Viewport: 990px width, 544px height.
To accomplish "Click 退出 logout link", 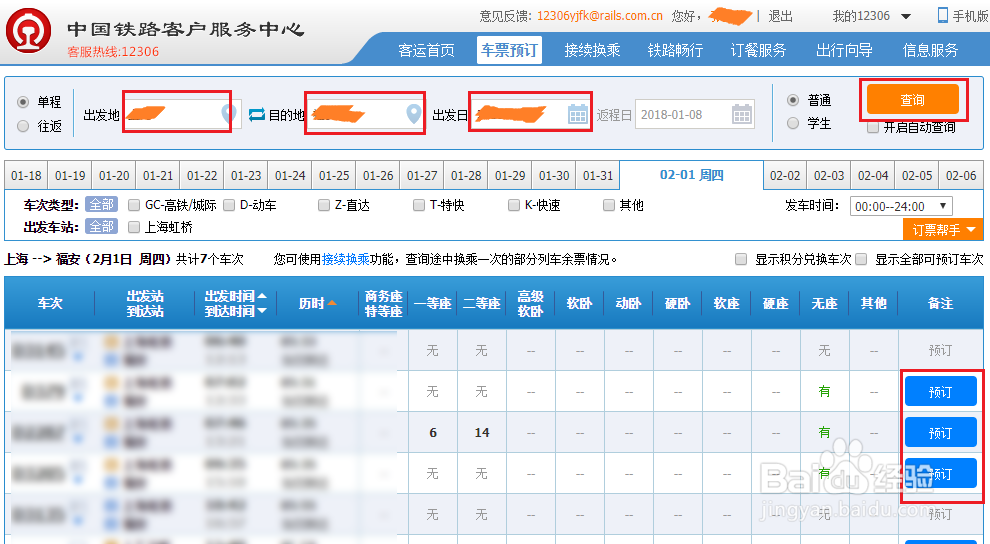I will (x=780, y=16).
